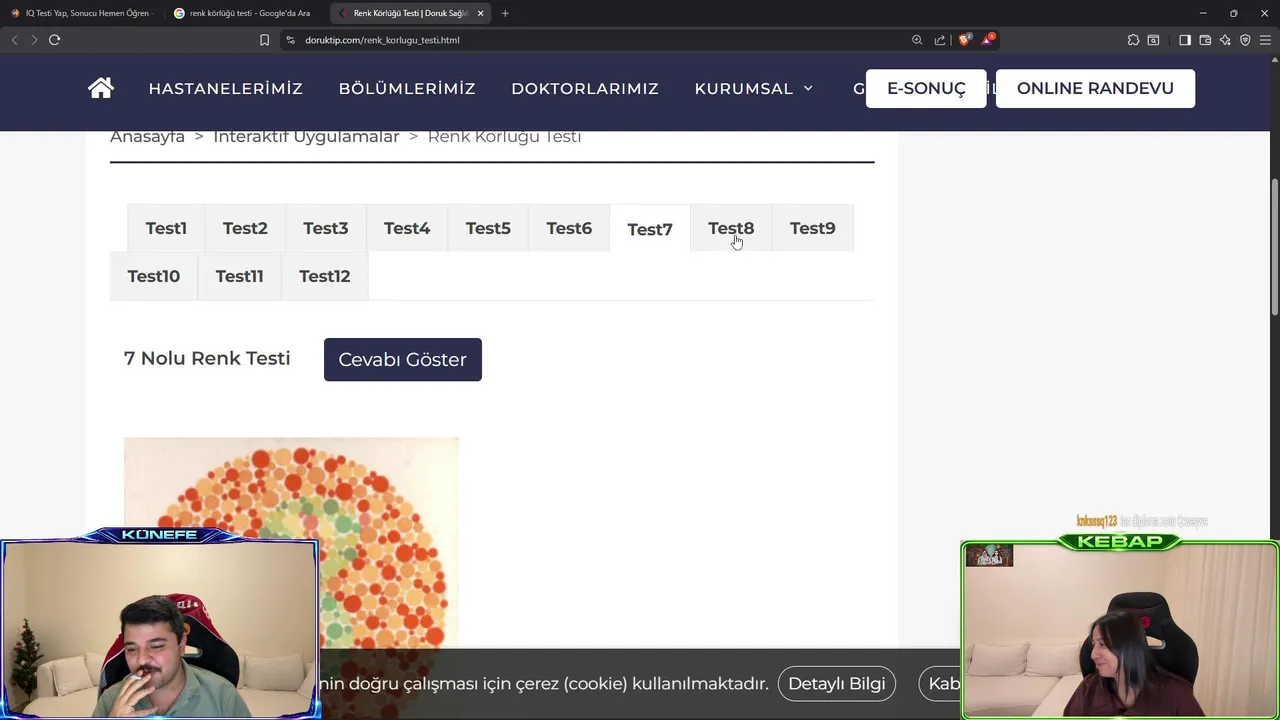This screenshot has width=1280, height=720.
Task: Expand the KURUMSAL dropdown menu
Action: pos(754,88)
